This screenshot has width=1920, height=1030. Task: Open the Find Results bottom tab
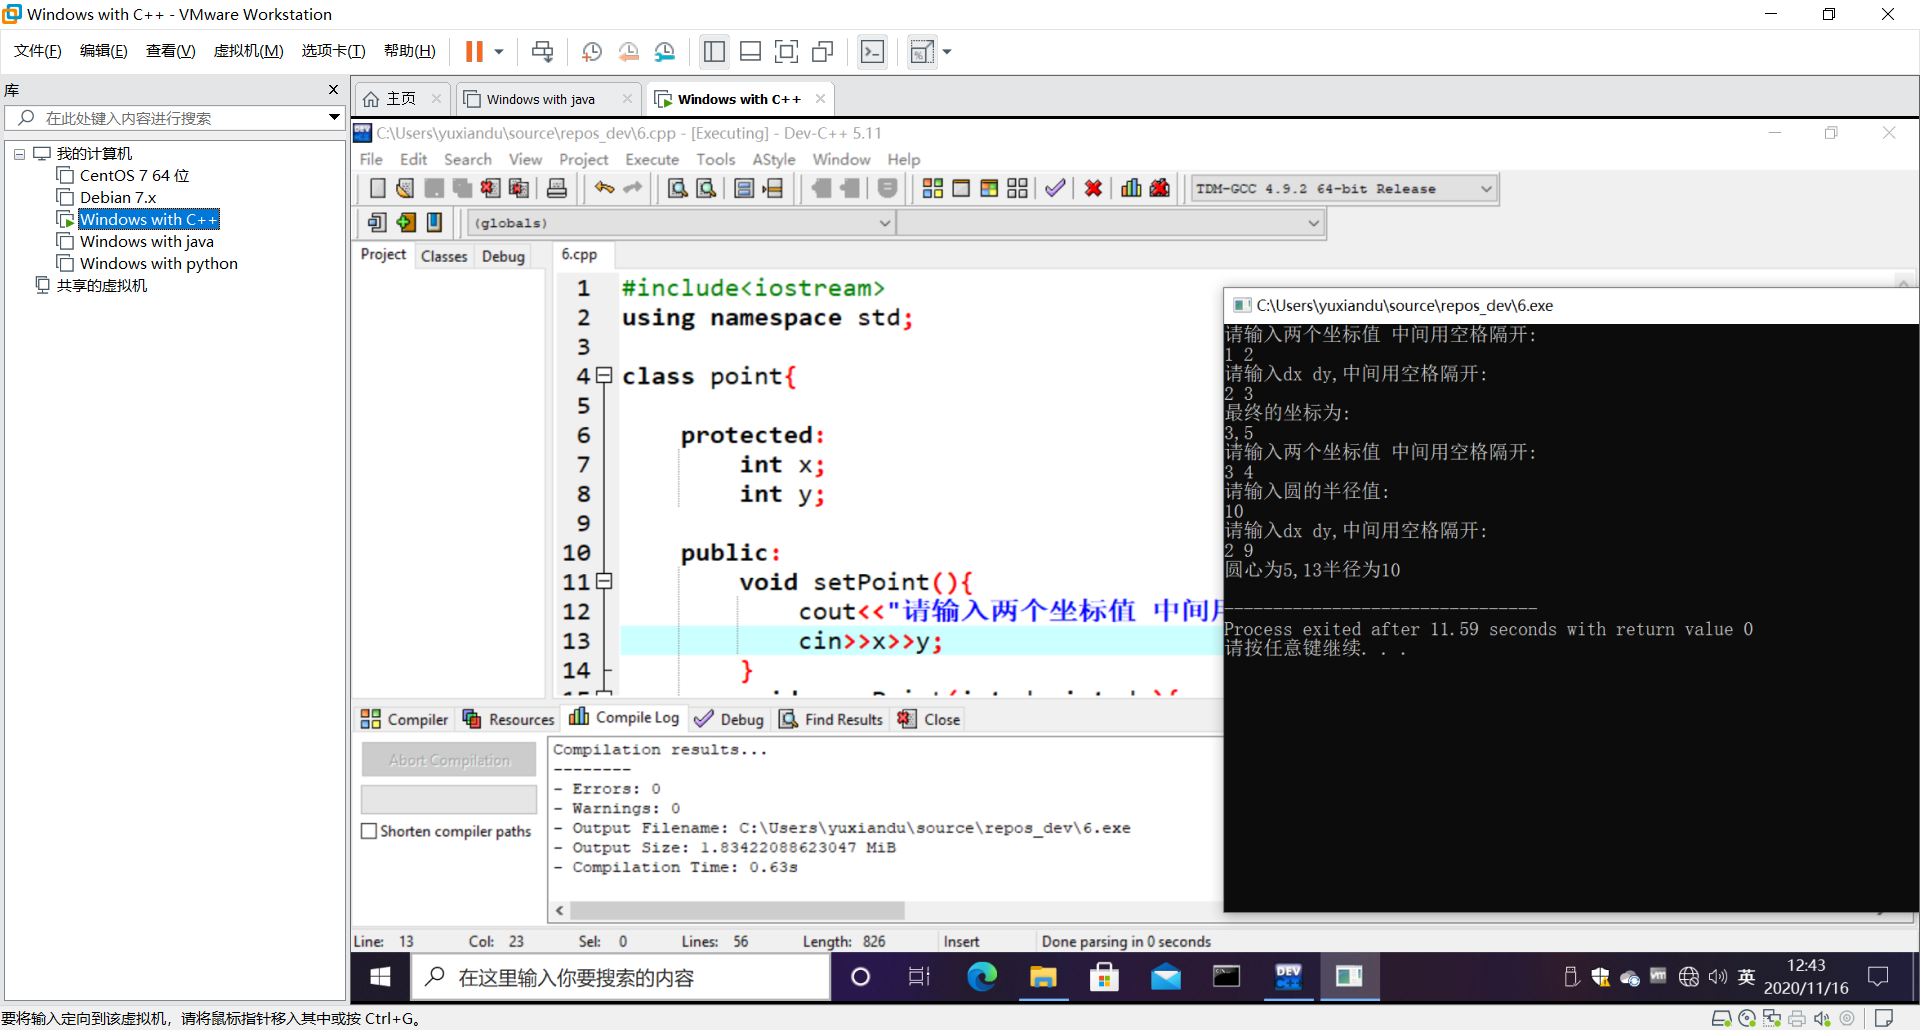click(831, 719)
